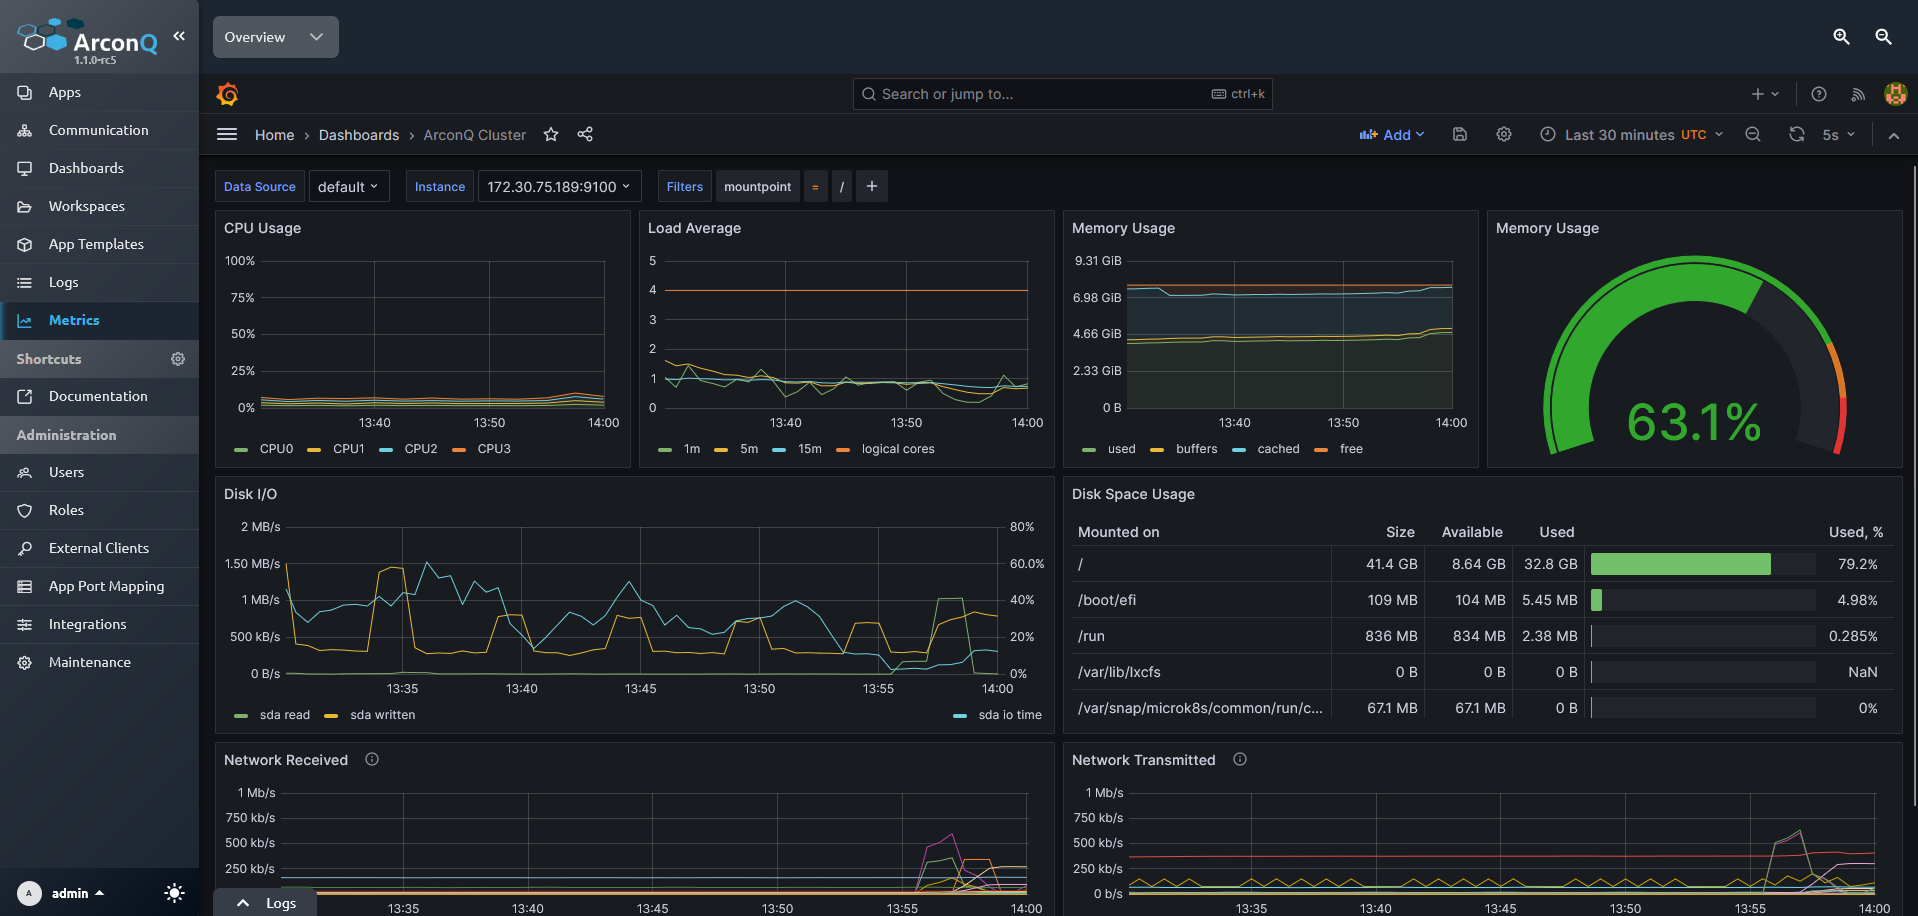The height and width of the screenshot is (916, 1918).
Task: Show Network Received panel info icon
Action: (372, 760)
